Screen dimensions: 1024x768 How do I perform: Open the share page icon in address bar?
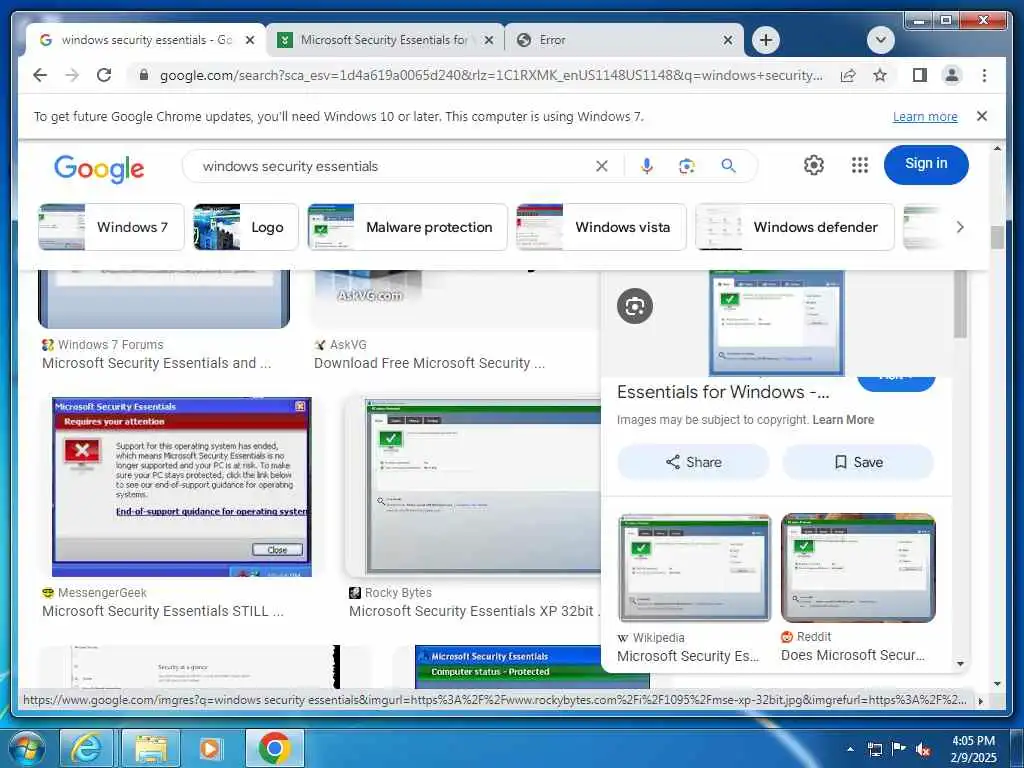point(848,75)
